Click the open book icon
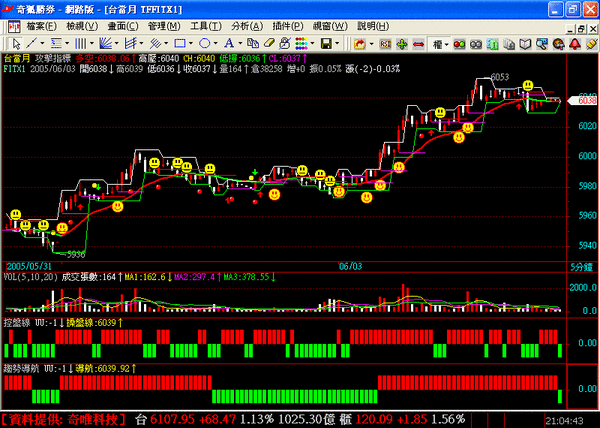Viewport: 600px width, 428px height. coord(525,44)
